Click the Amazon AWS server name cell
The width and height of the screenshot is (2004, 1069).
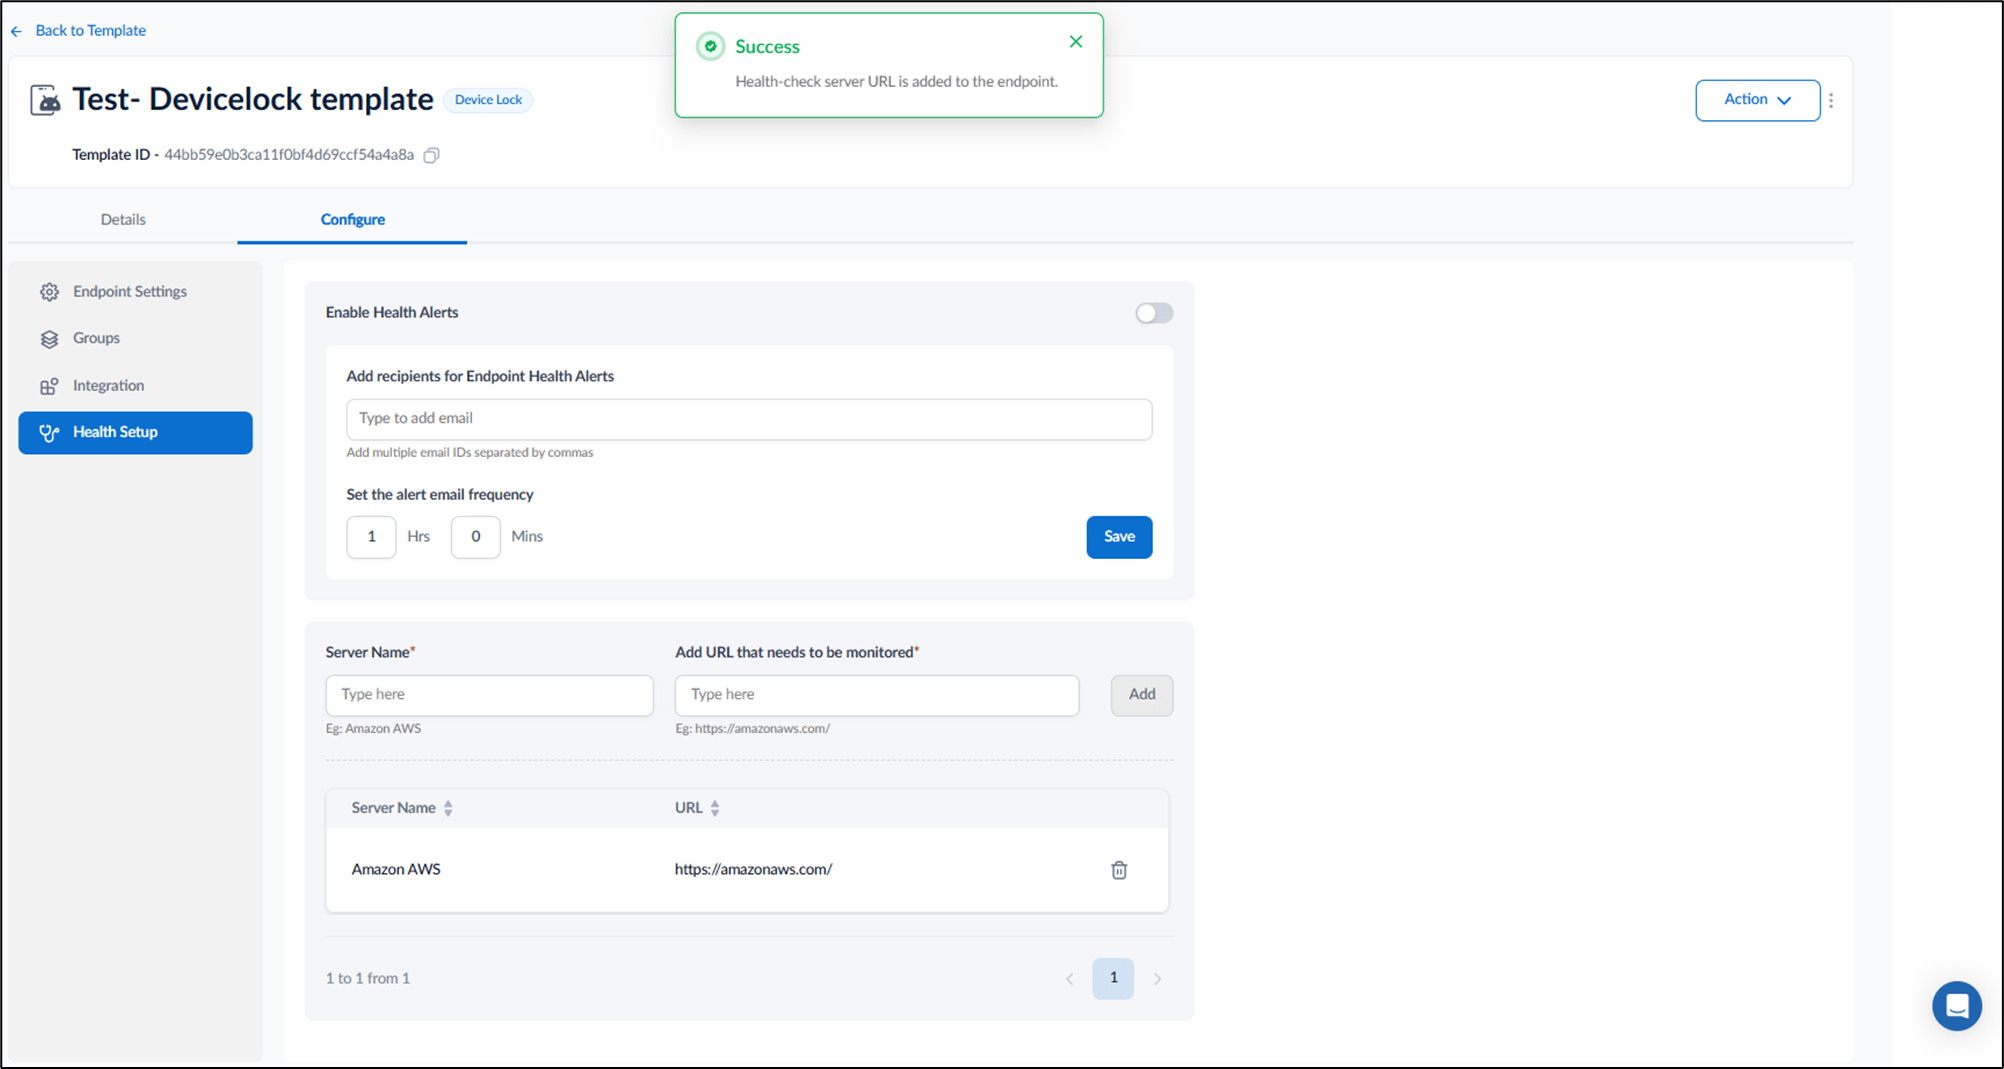point(396,870)
